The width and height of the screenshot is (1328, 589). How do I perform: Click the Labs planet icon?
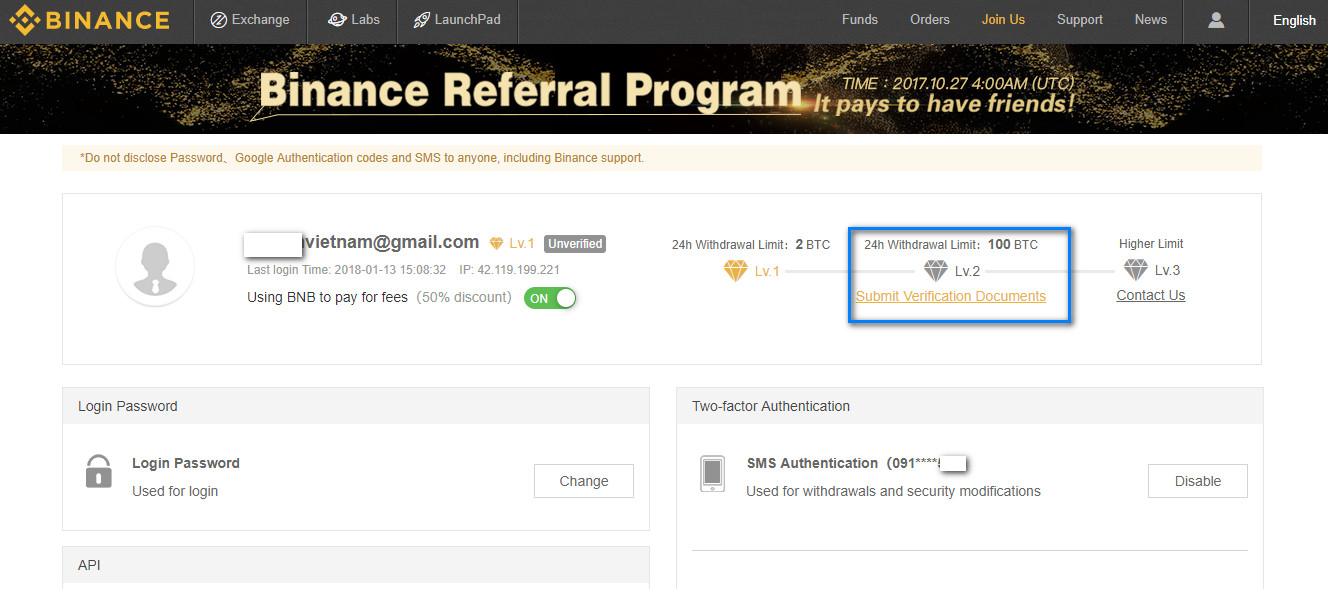pos(337,20)
